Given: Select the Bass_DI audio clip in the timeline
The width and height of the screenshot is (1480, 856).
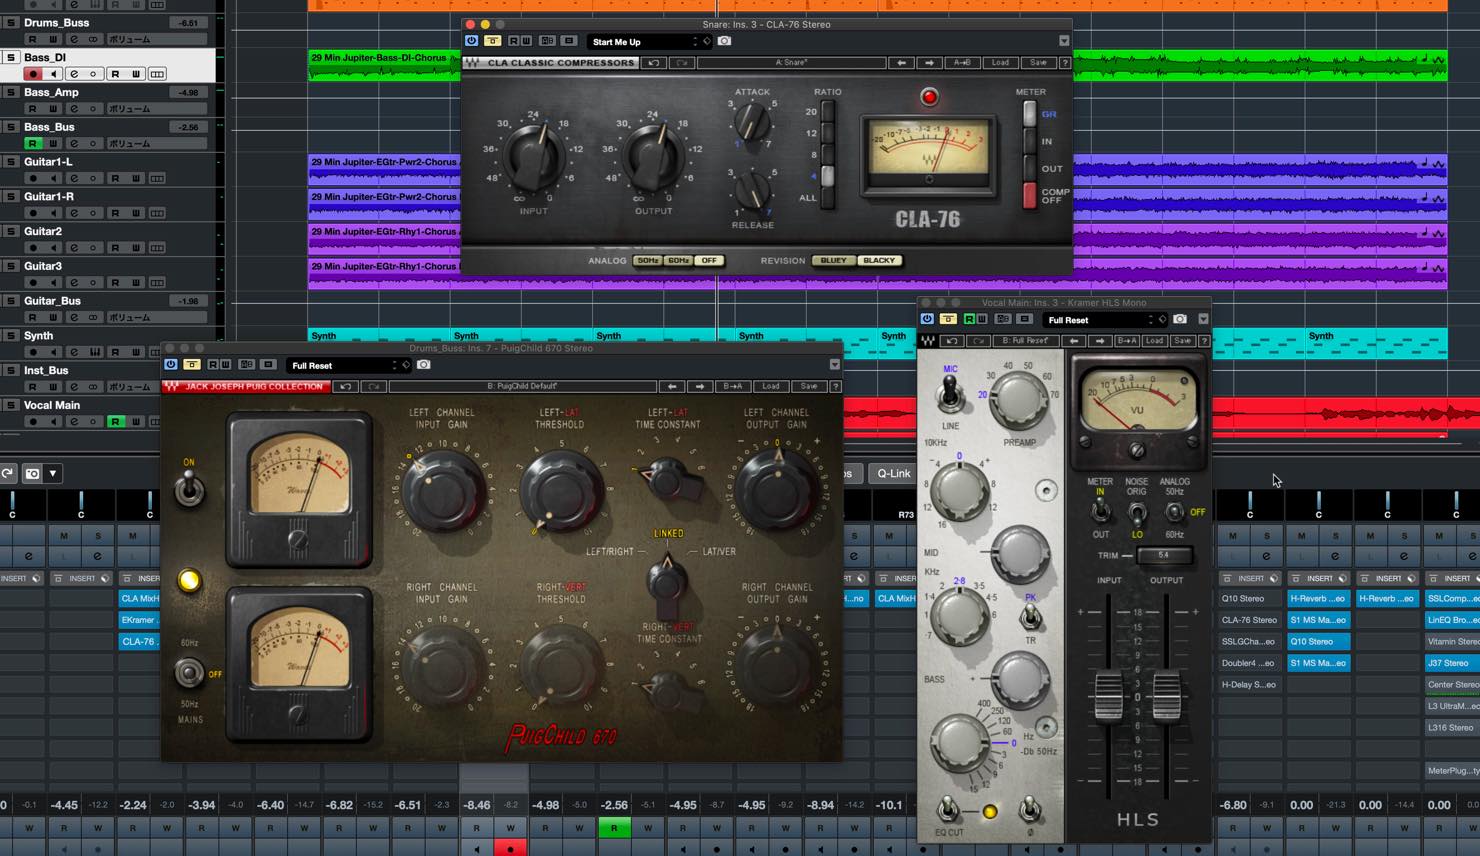Looking at the screenshot, I should point(878,65).
